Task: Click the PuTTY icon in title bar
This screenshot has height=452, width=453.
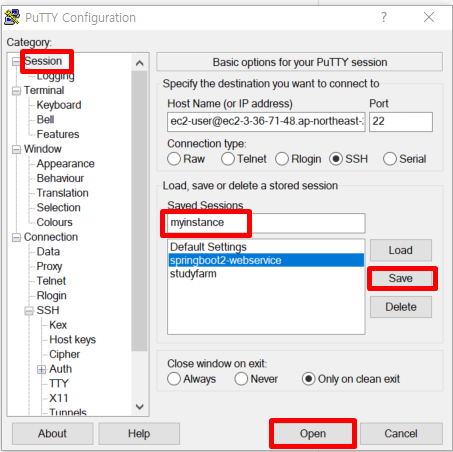Action: pos(12,17)
